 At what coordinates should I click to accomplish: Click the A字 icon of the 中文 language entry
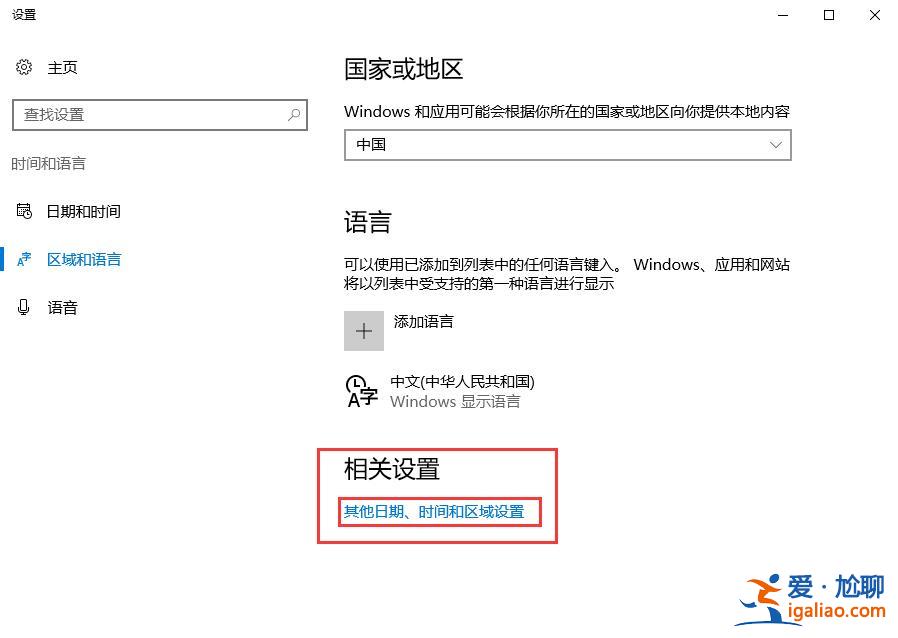[x=361, y=391]
